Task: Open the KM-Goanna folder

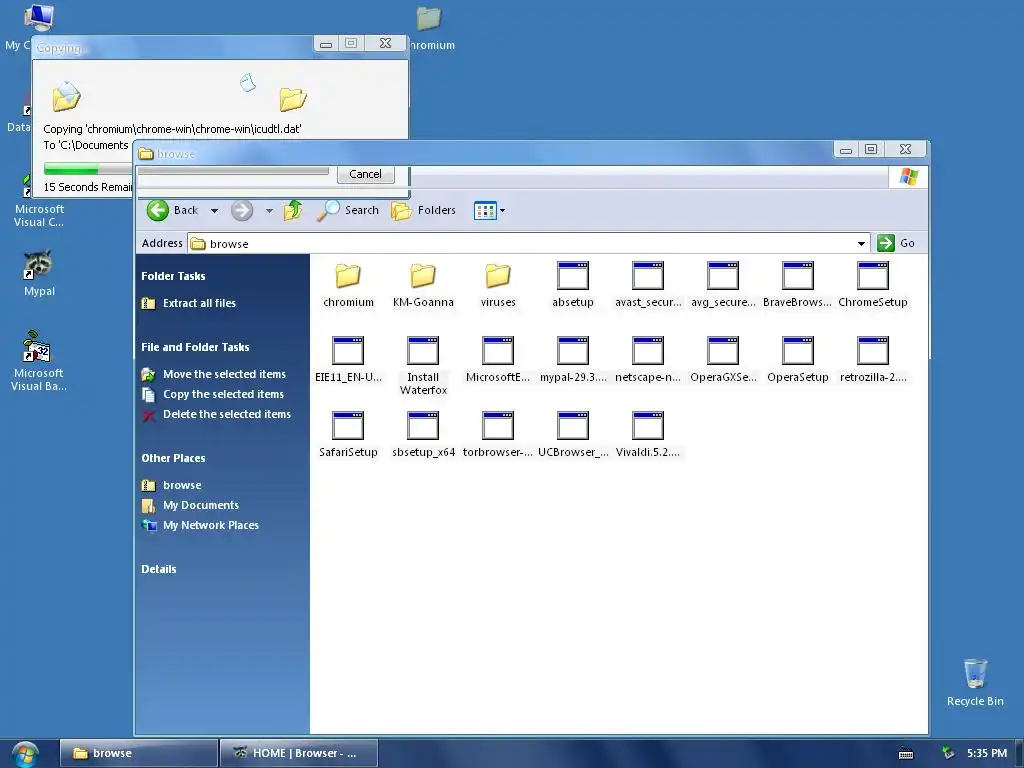Action: coord(423,285)
